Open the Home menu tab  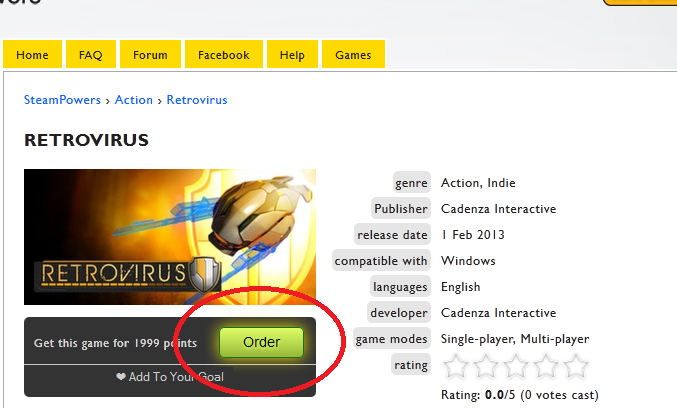tap(32, 54)
